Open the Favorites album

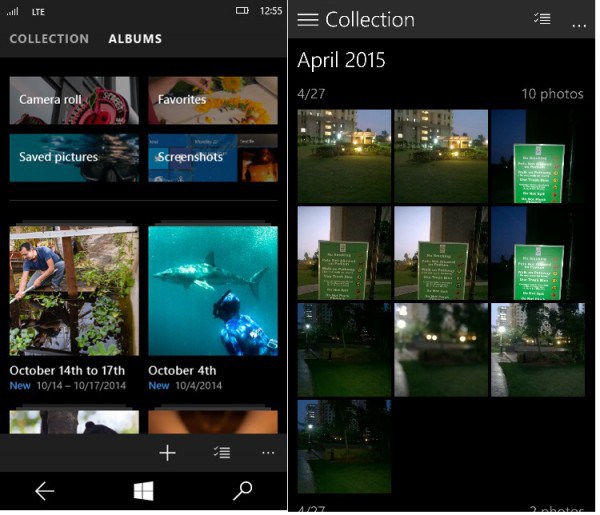pyautogui.click(x=213, y=100)
